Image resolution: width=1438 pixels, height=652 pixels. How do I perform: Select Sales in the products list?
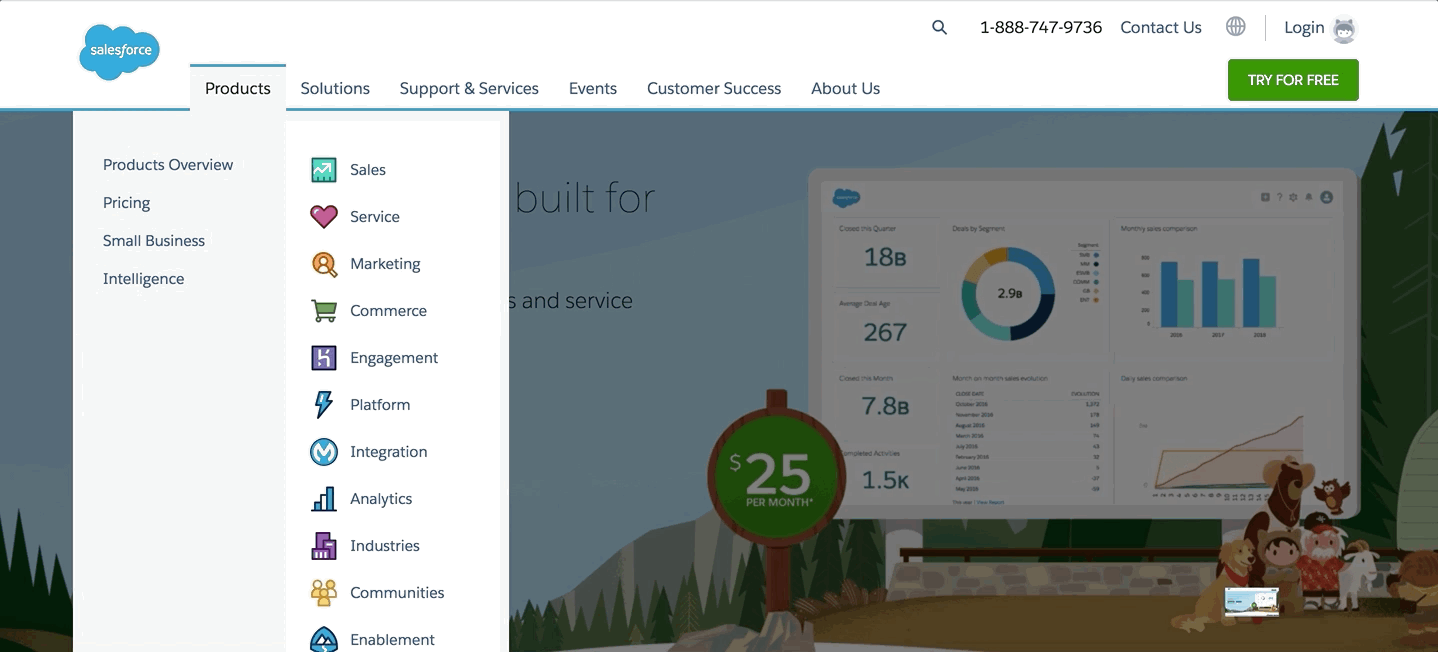368,170
